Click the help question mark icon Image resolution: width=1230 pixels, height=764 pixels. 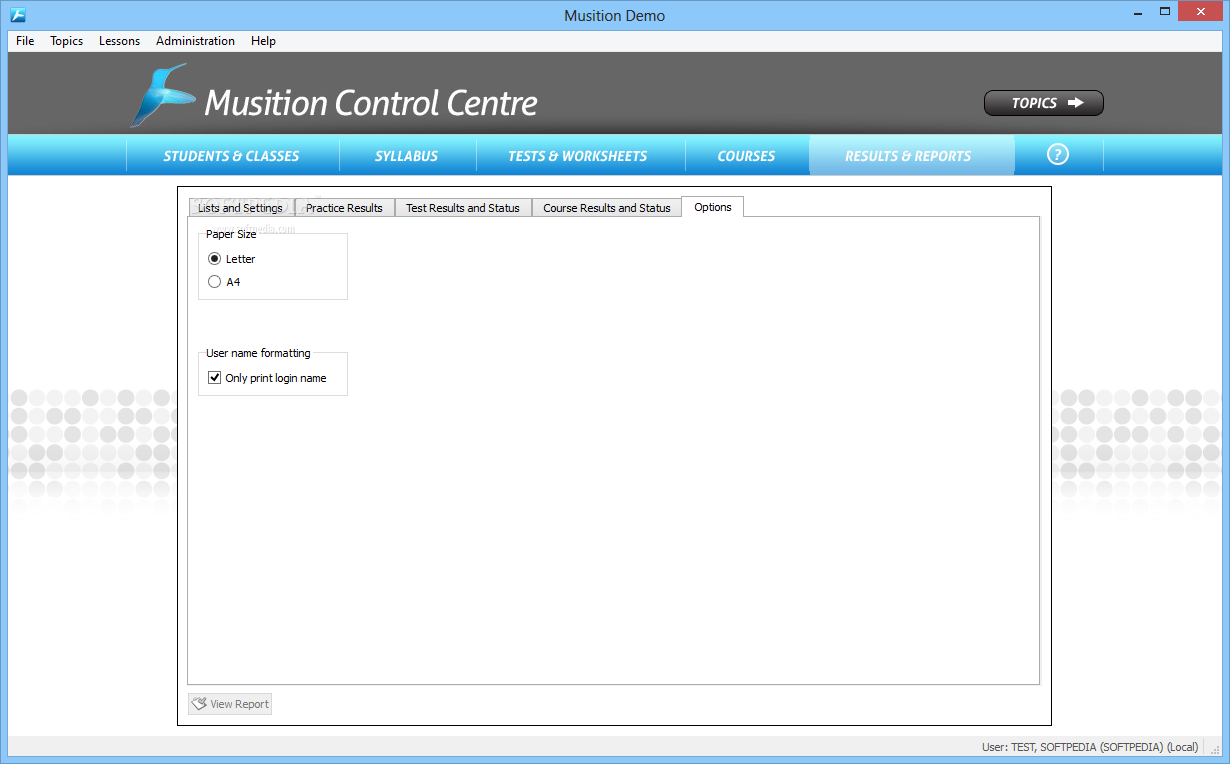tap(1058, 155)
